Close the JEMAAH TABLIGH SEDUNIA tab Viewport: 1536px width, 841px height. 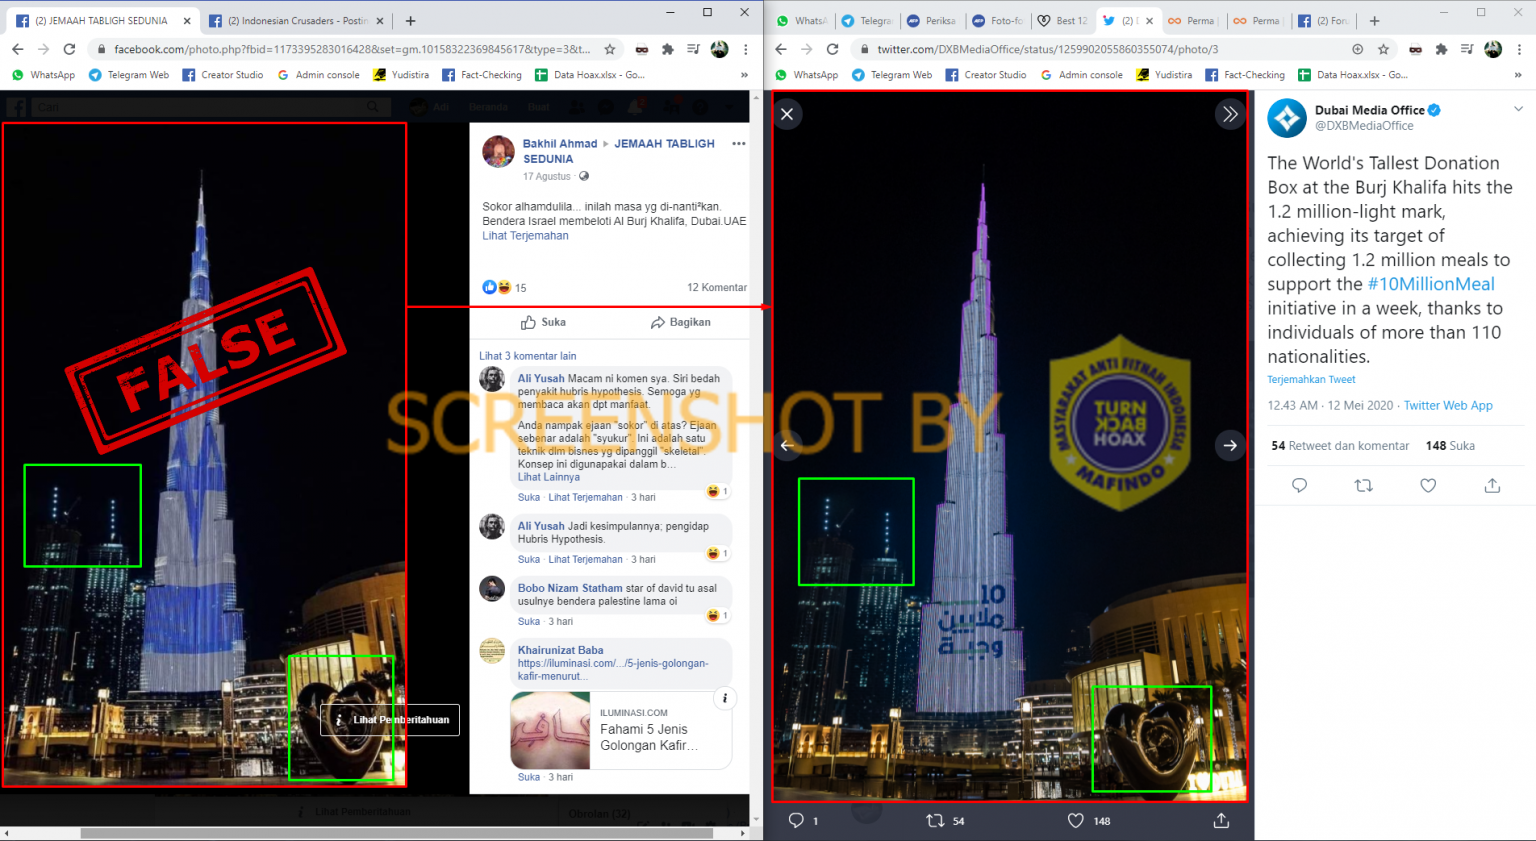click(x=187, y=21)
